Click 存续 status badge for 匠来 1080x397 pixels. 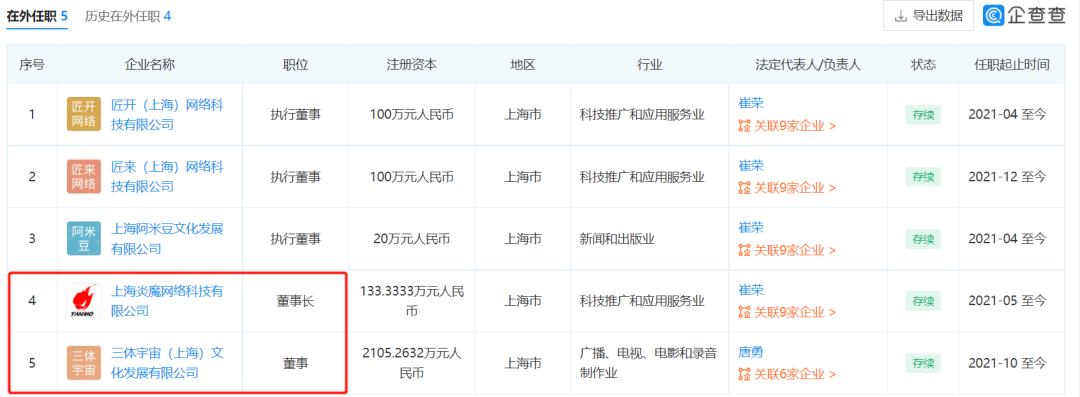923,177
